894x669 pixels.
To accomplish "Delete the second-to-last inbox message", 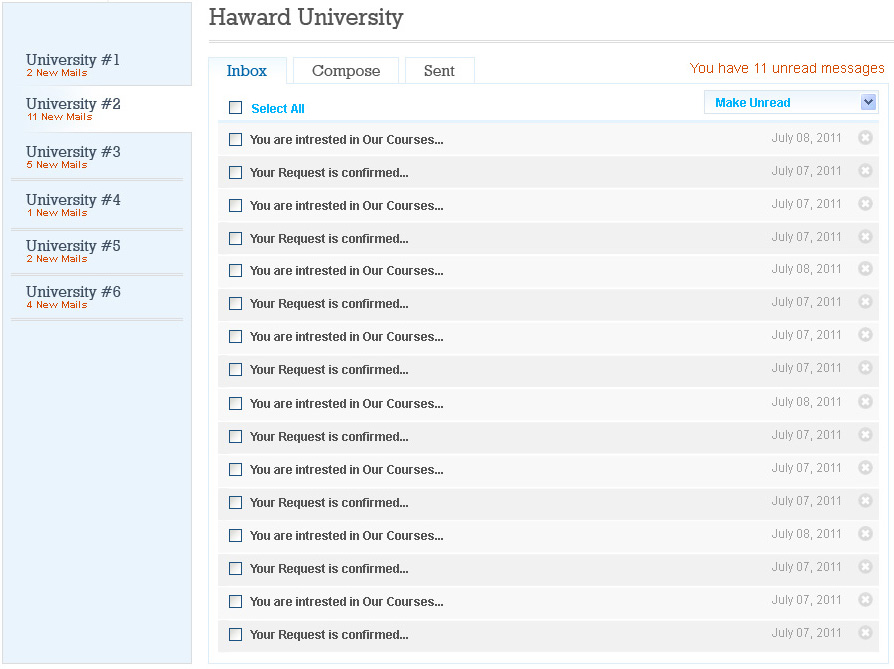I will pos(865,600).
